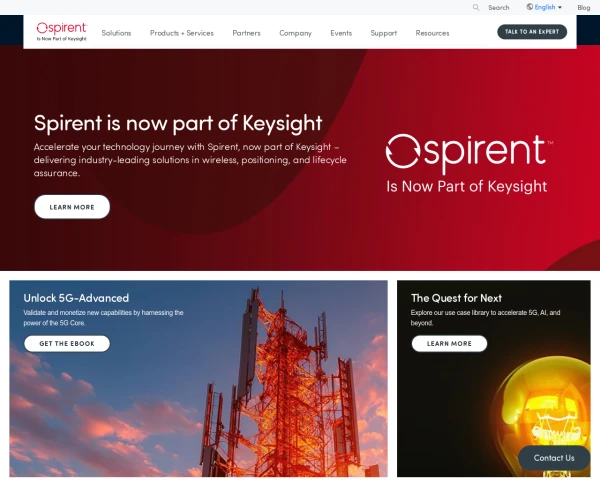The width and height of the screenshot is (600, 480).
Task: Click the Talk to an Expert button
Action: point(532,32)
